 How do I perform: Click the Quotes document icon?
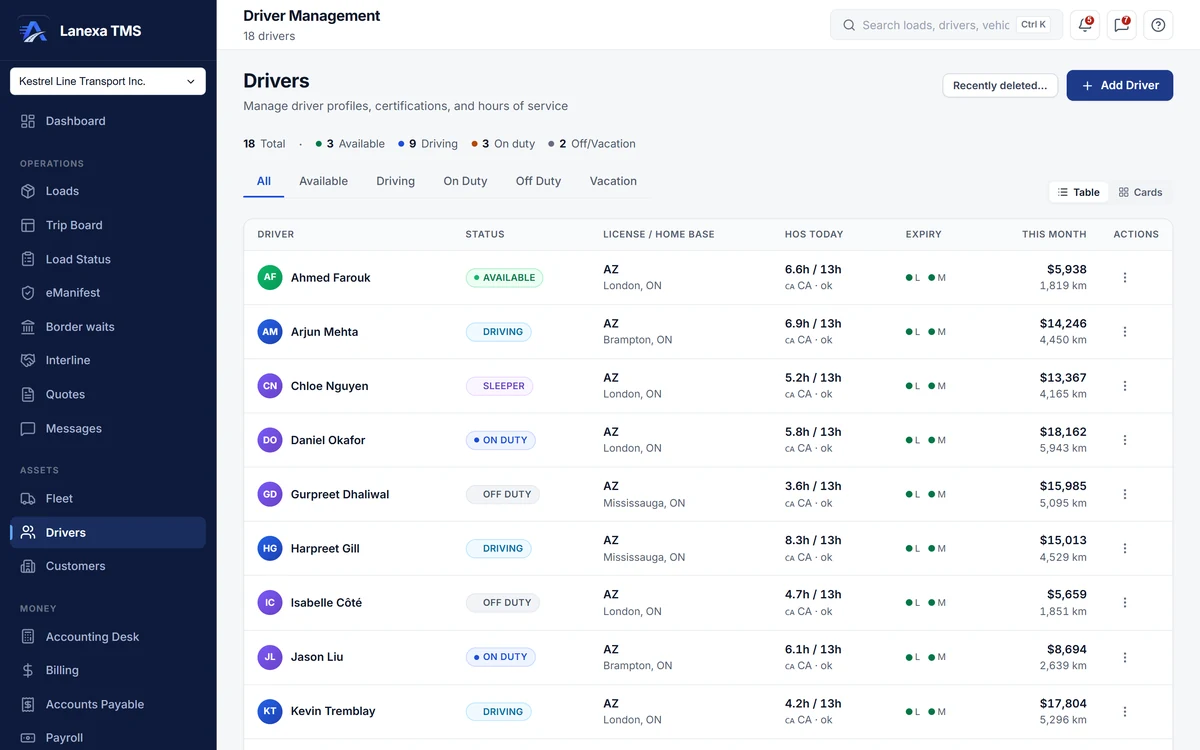[28, 394]
